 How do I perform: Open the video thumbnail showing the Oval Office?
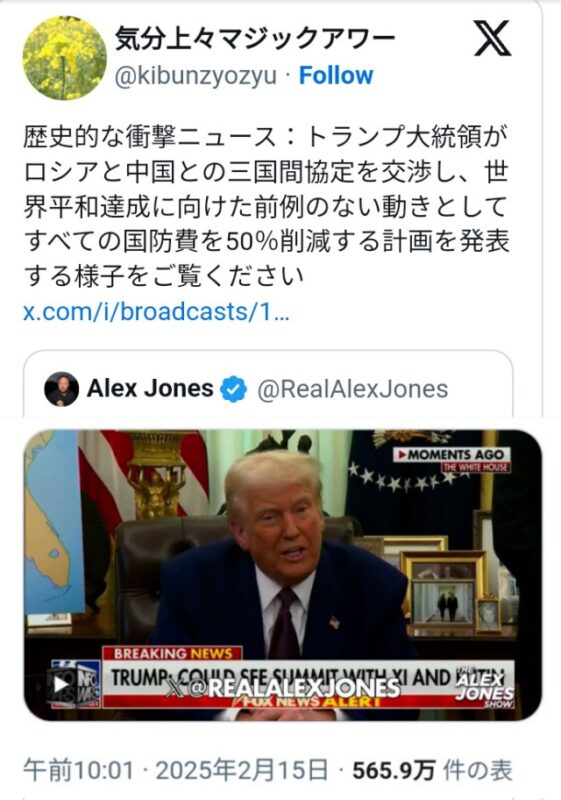(283, 575)
